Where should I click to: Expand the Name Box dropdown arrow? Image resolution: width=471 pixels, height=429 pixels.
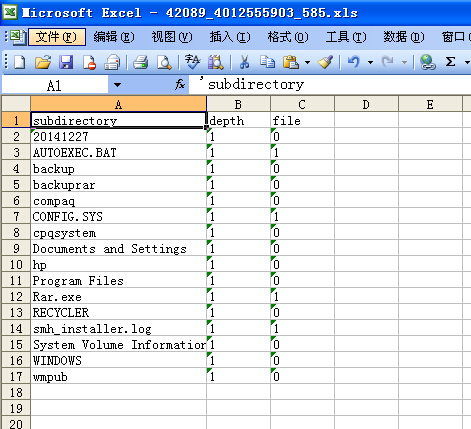pyautogui.click(x=117, y=85)
